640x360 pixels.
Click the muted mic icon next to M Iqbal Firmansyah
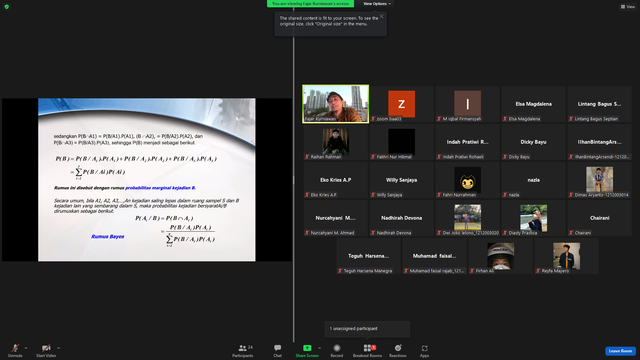coord(439,119)
